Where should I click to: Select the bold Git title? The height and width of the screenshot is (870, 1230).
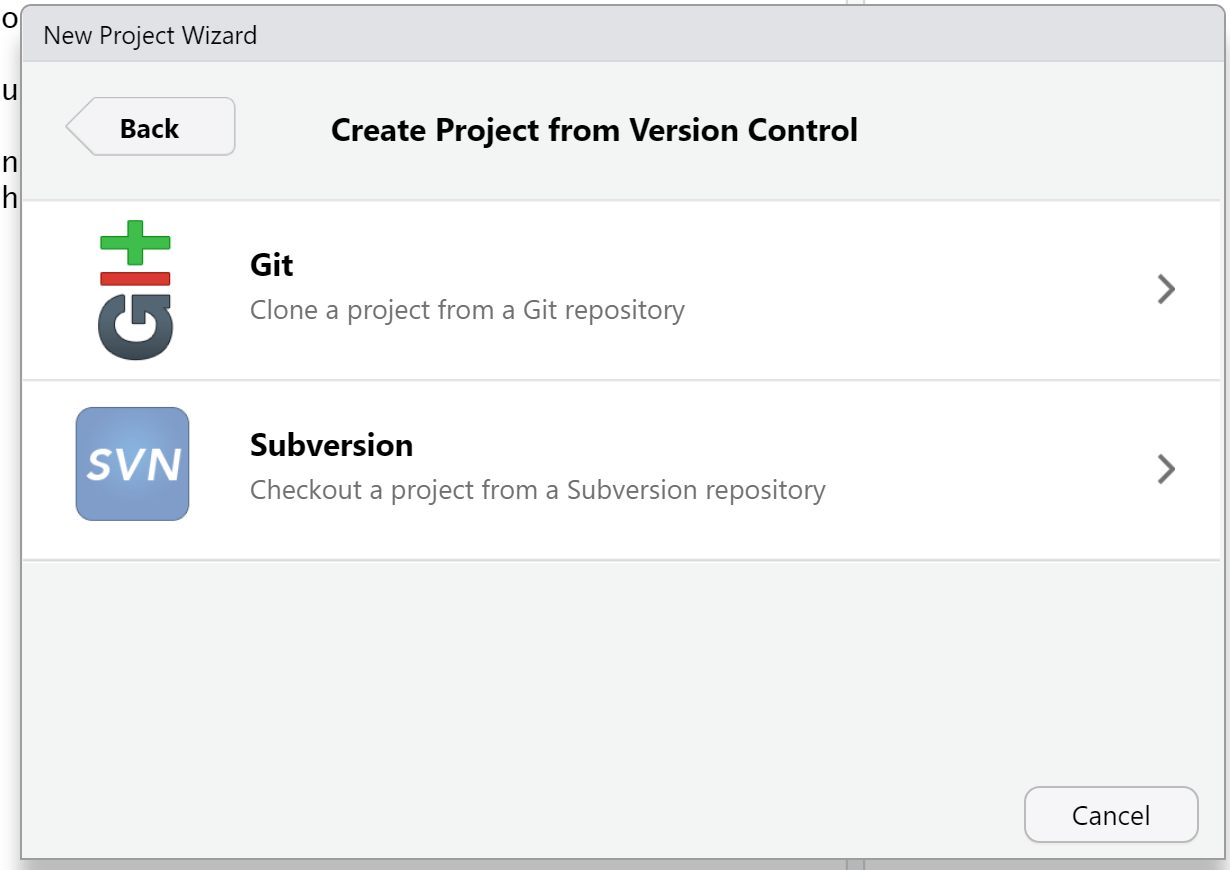point(272,265)
